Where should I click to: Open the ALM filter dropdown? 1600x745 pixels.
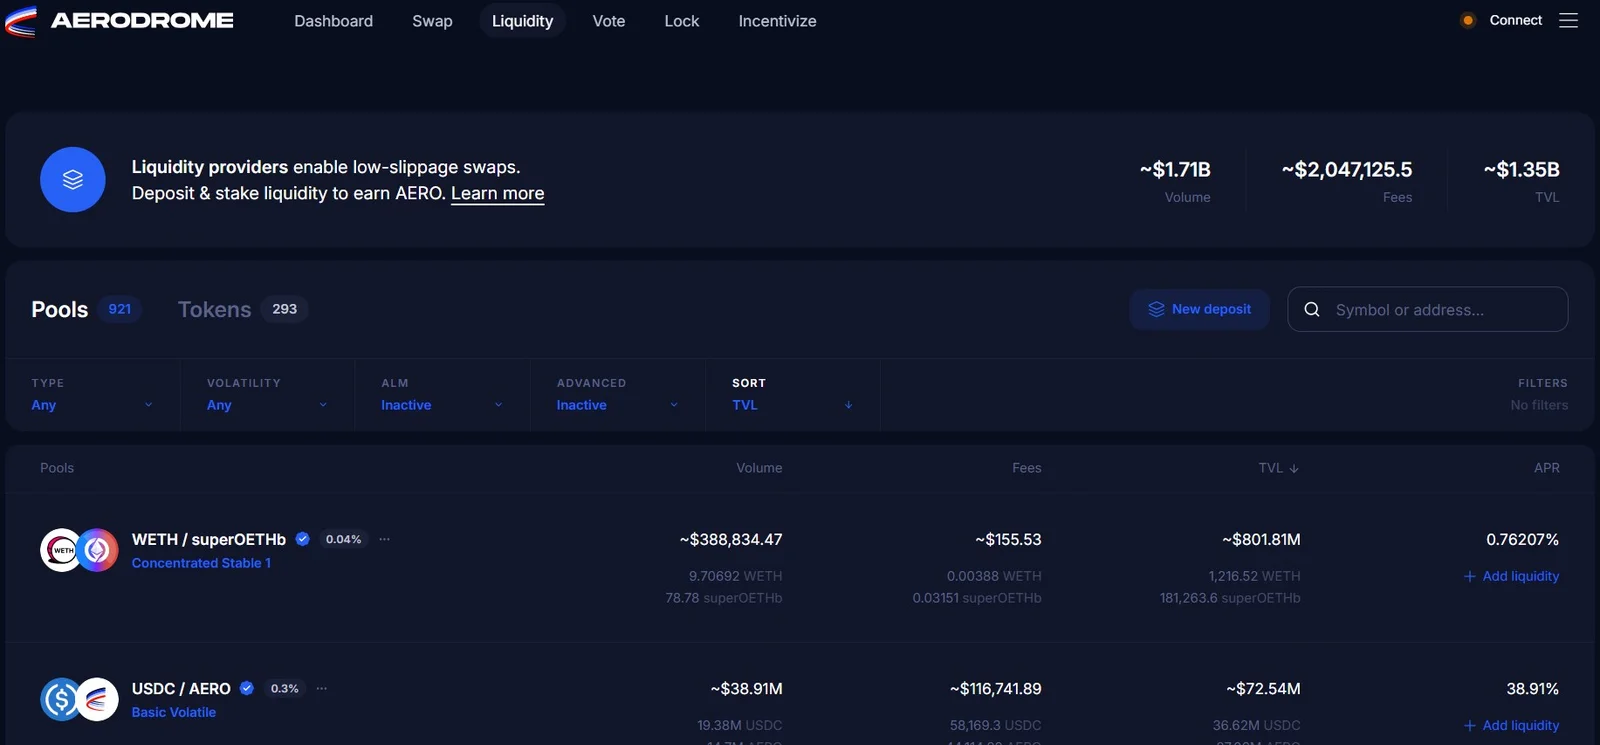click(442, 395)
